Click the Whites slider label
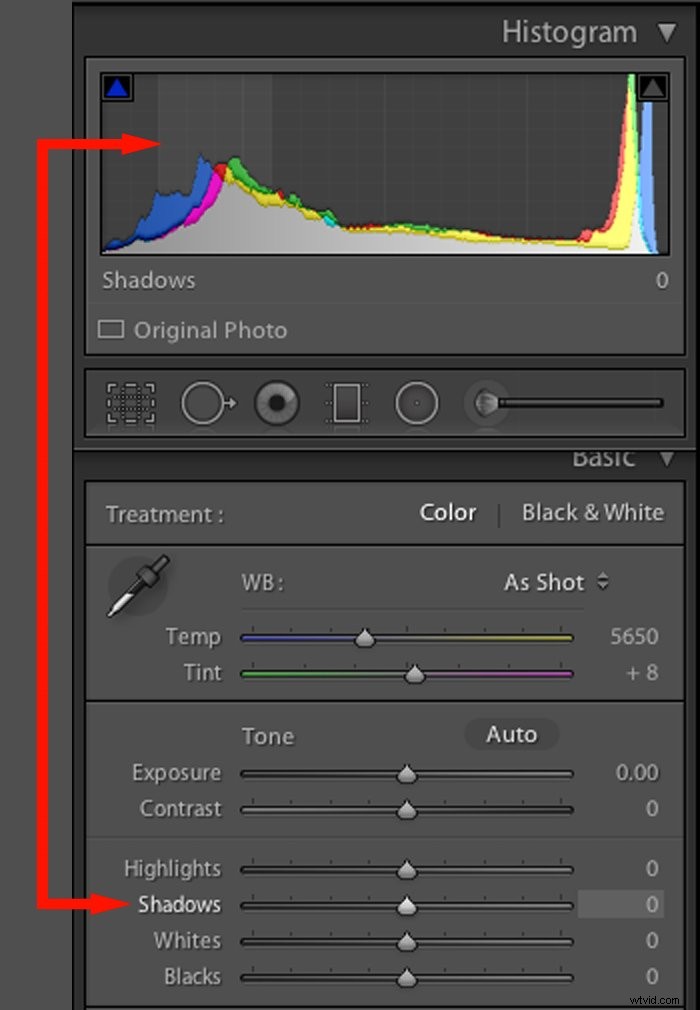The height and width of the screenshot is (1010, 700). [x=187, y=940]
